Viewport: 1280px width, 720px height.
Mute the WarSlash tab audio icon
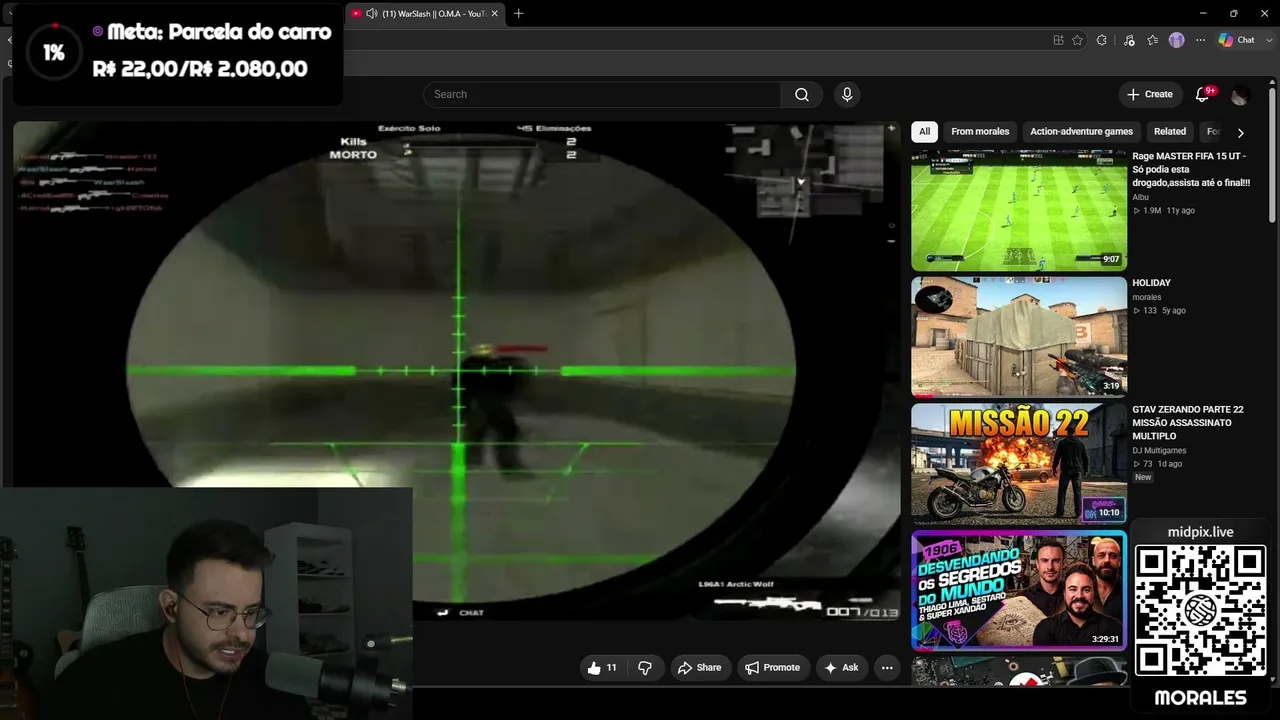click(x=372, y=13)
